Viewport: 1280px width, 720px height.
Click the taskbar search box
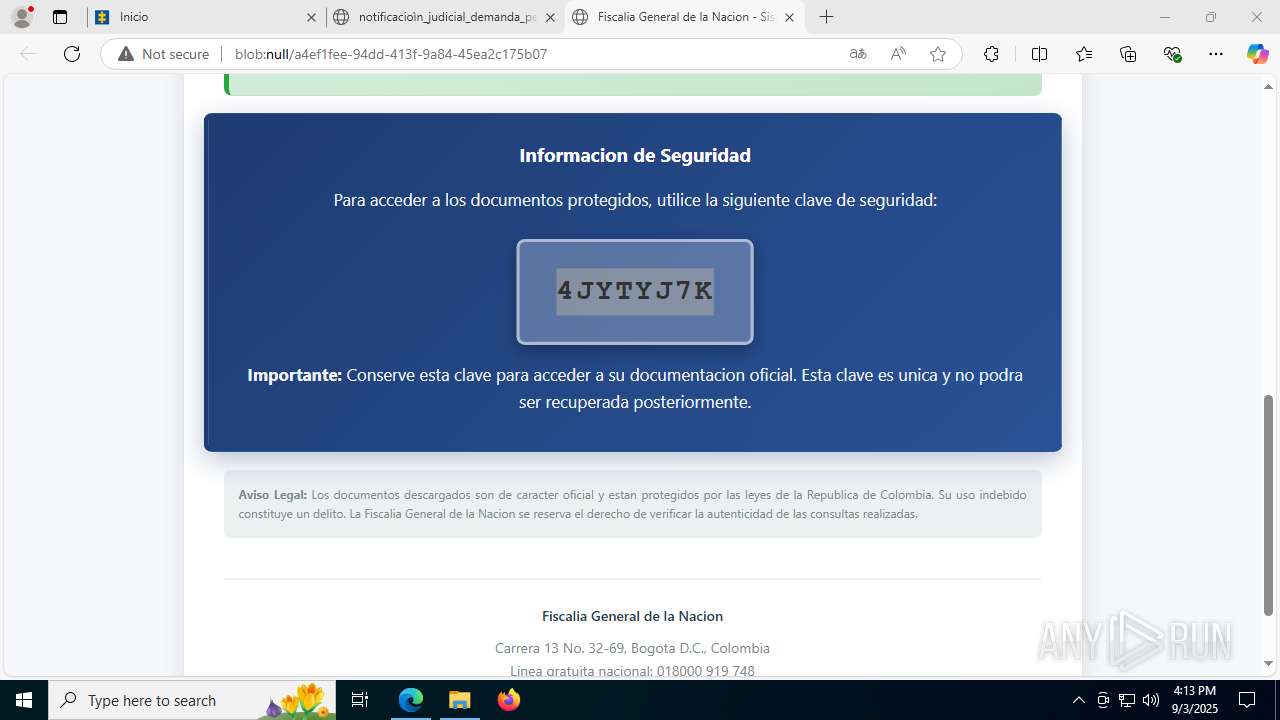pos(192,700)
